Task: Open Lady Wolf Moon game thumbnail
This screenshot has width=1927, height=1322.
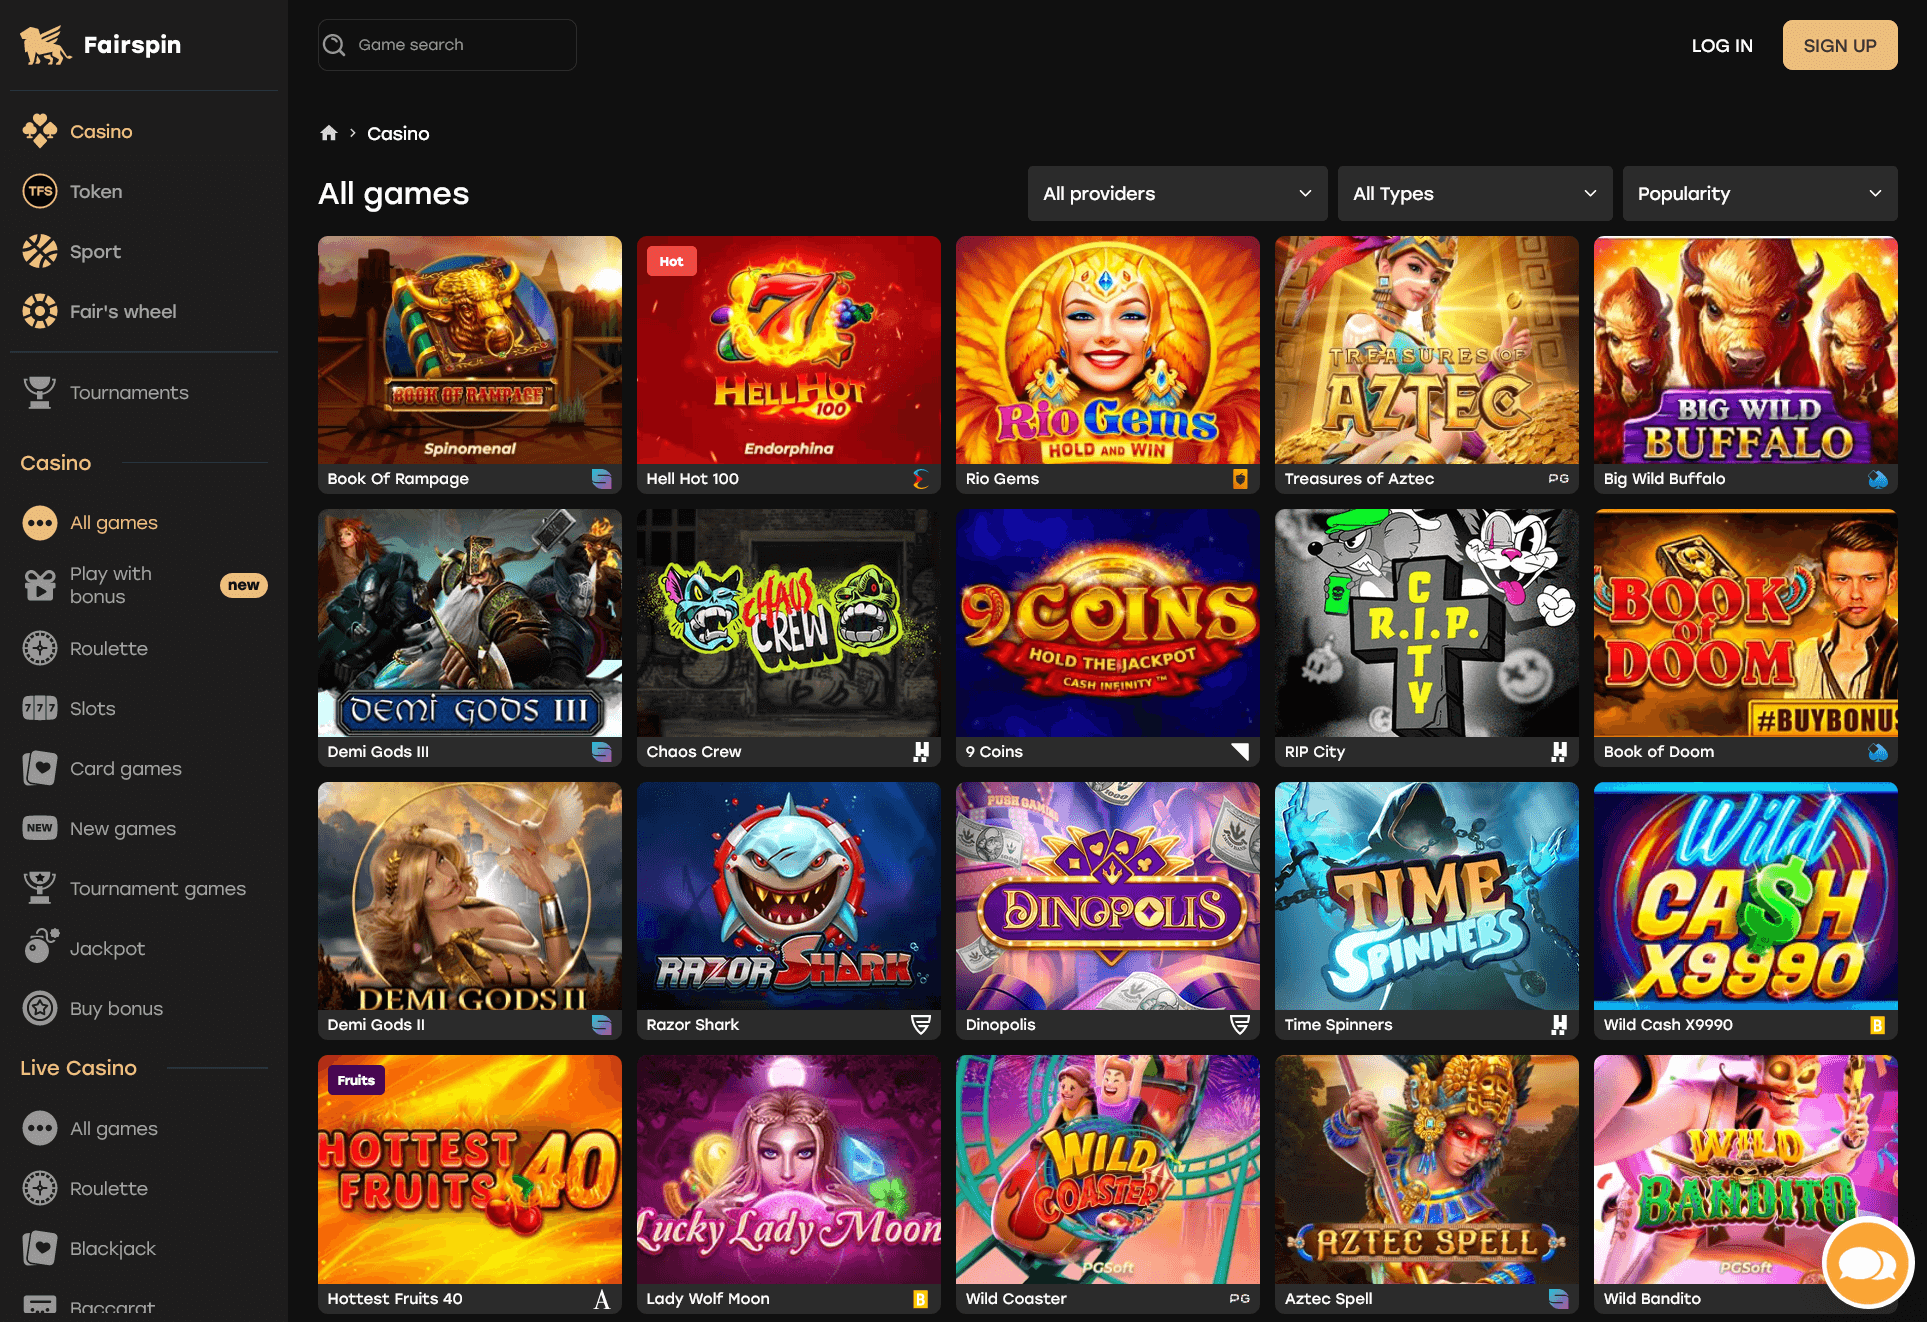Action: pyautogui.click(x=788, y=1169)
